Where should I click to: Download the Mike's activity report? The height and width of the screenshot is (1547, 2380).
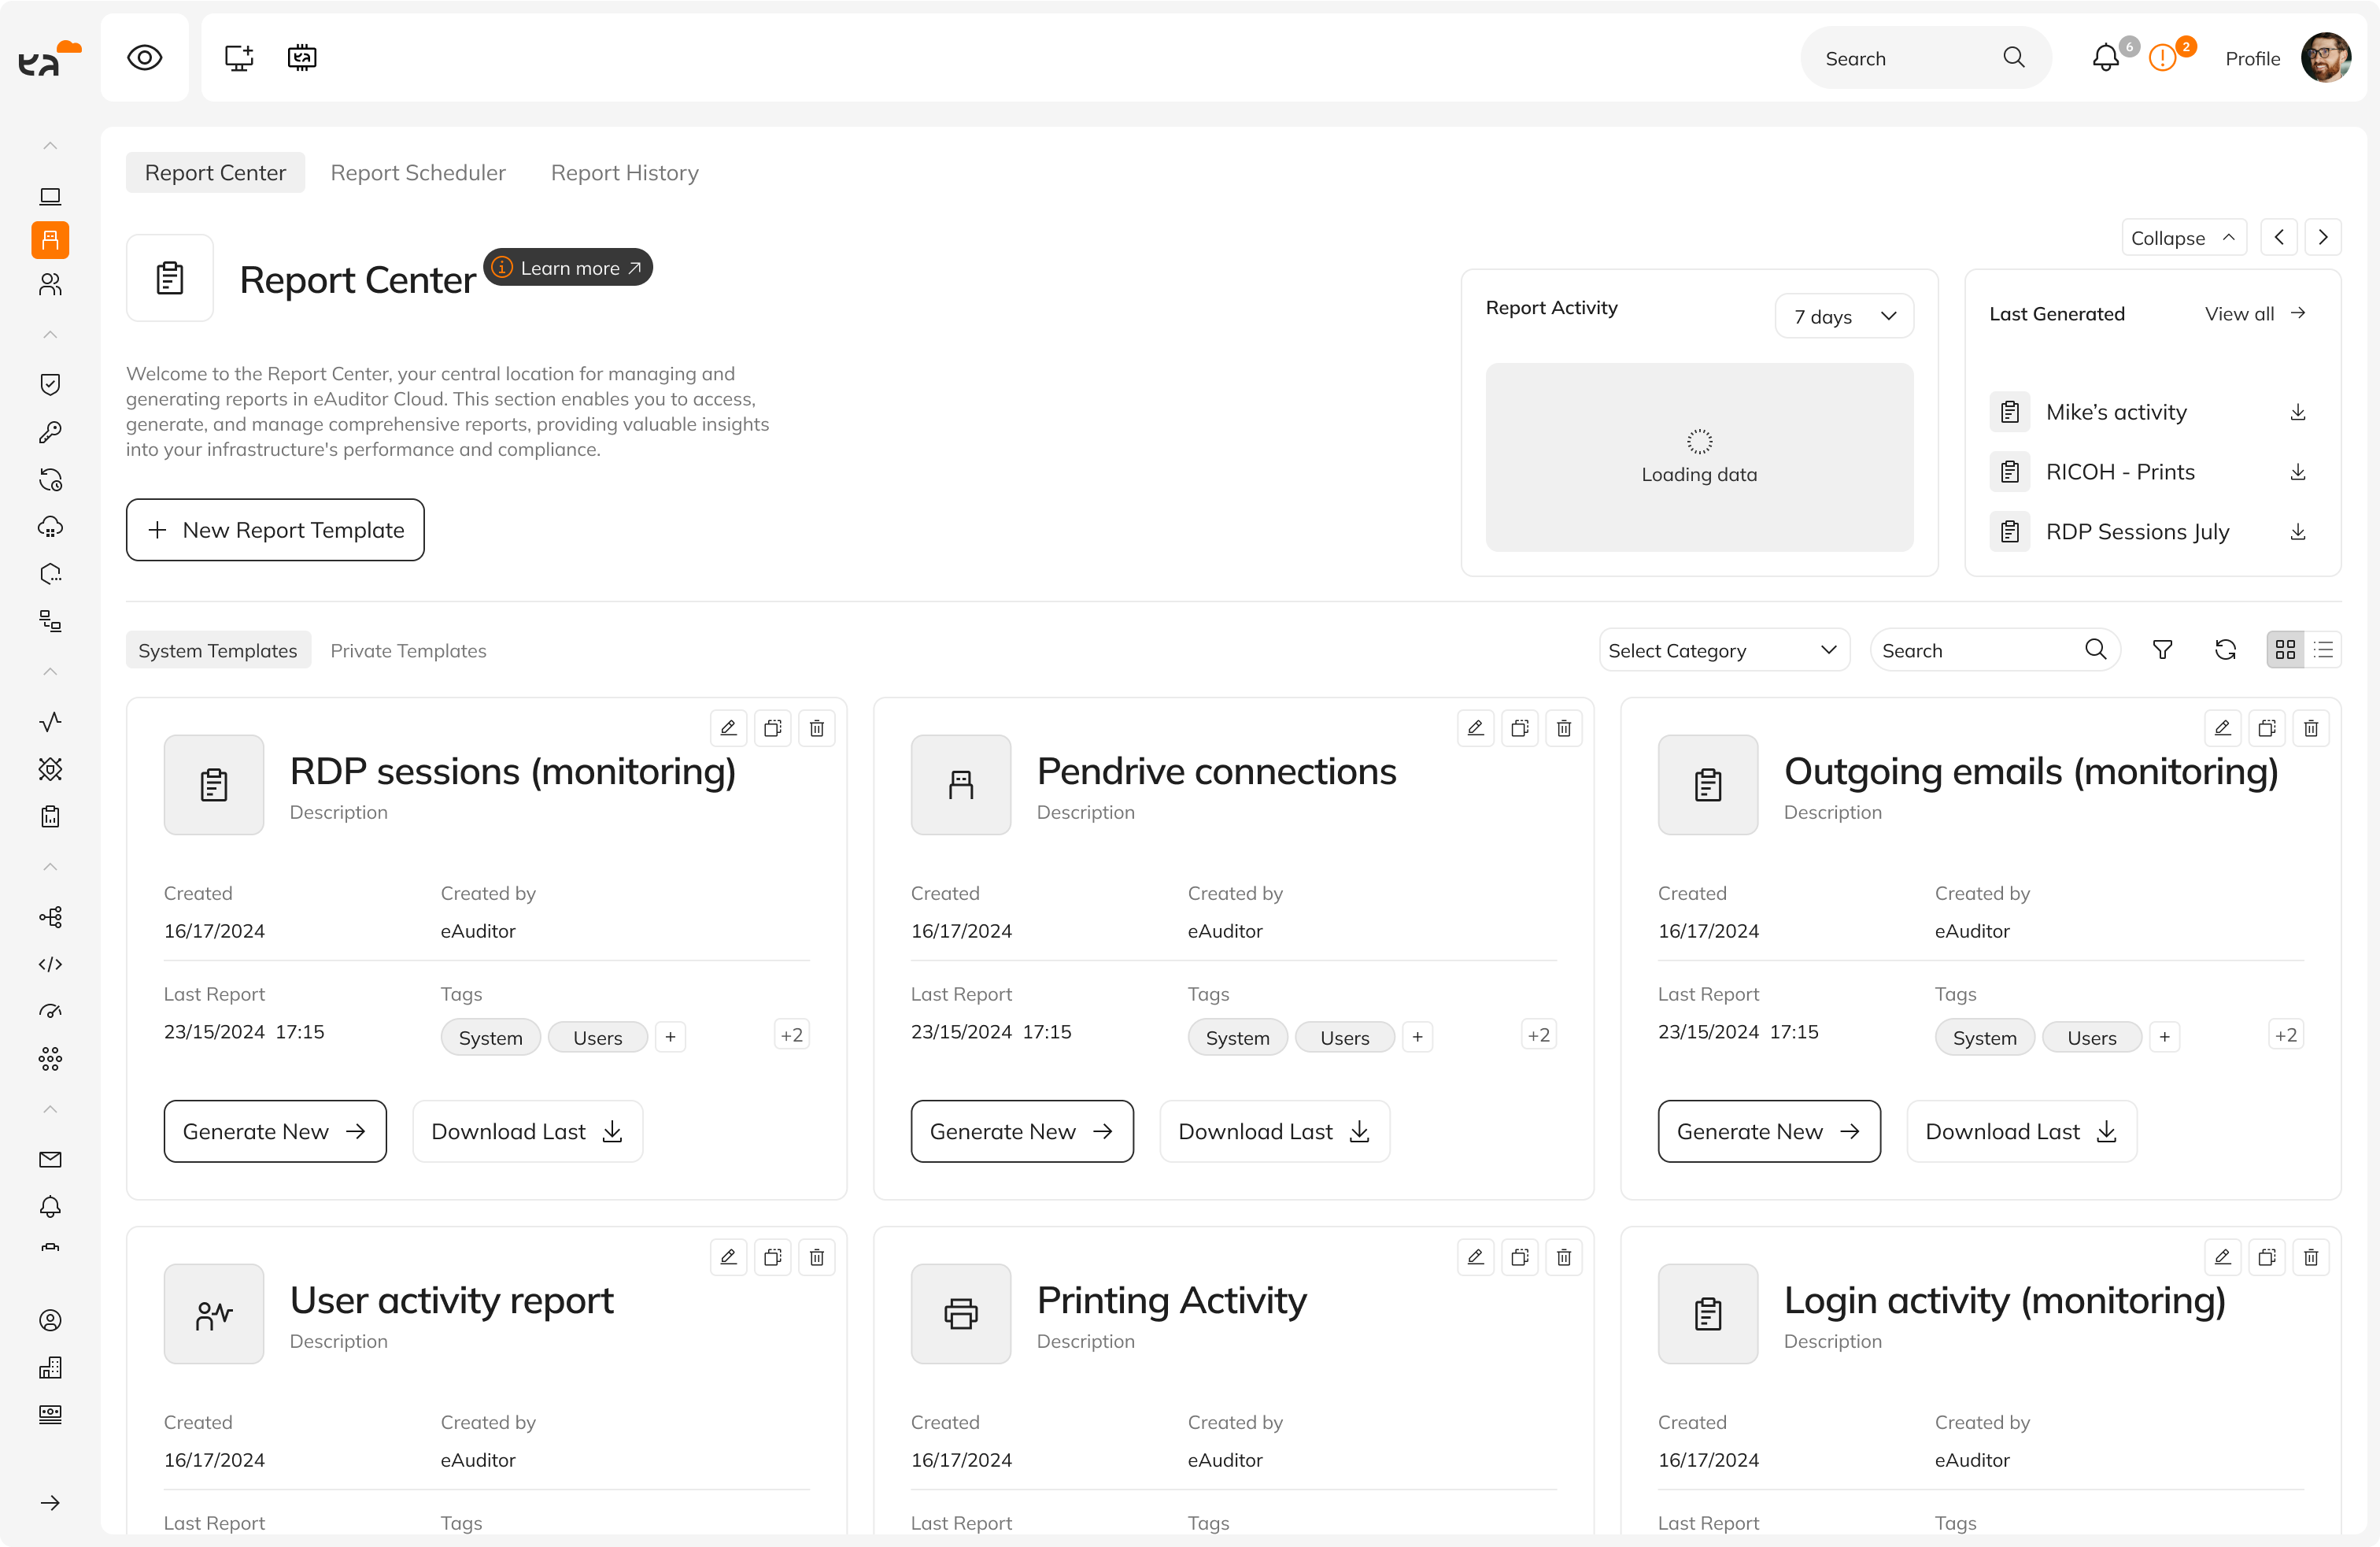2297,412
